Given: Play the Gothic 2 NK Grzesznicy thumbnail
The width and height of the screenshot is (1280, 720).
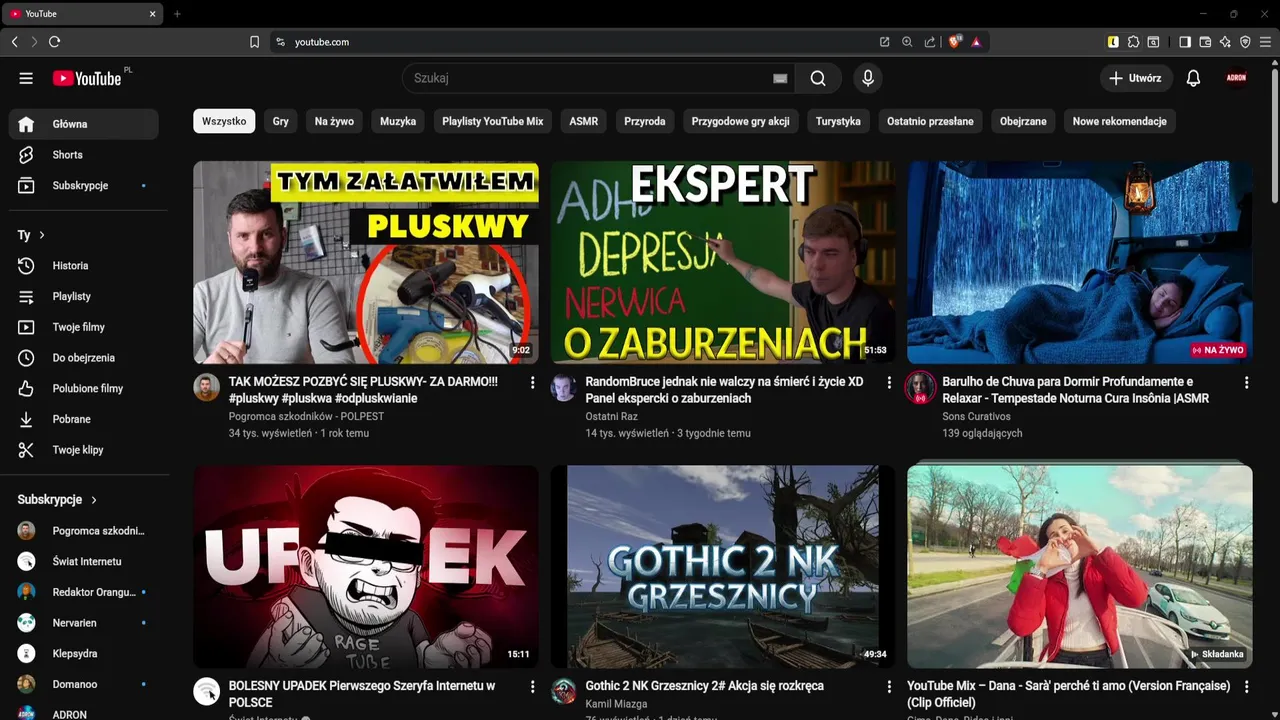Looking at the screenshot, I should [723, 567].
